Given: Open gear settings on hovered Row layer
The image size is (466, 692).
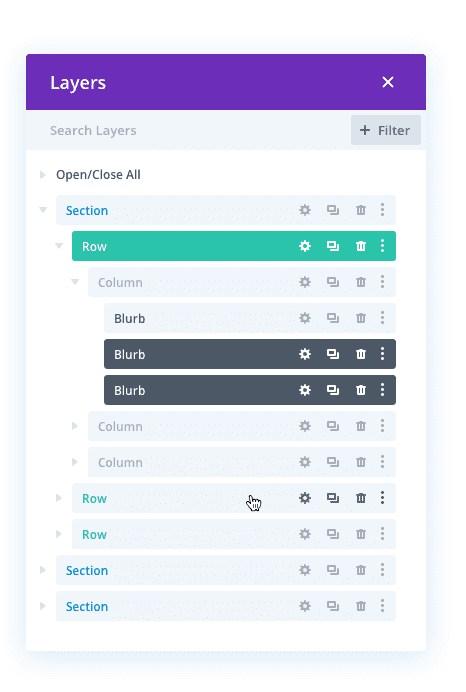Looking at the screenshot, I should point(304,498).
